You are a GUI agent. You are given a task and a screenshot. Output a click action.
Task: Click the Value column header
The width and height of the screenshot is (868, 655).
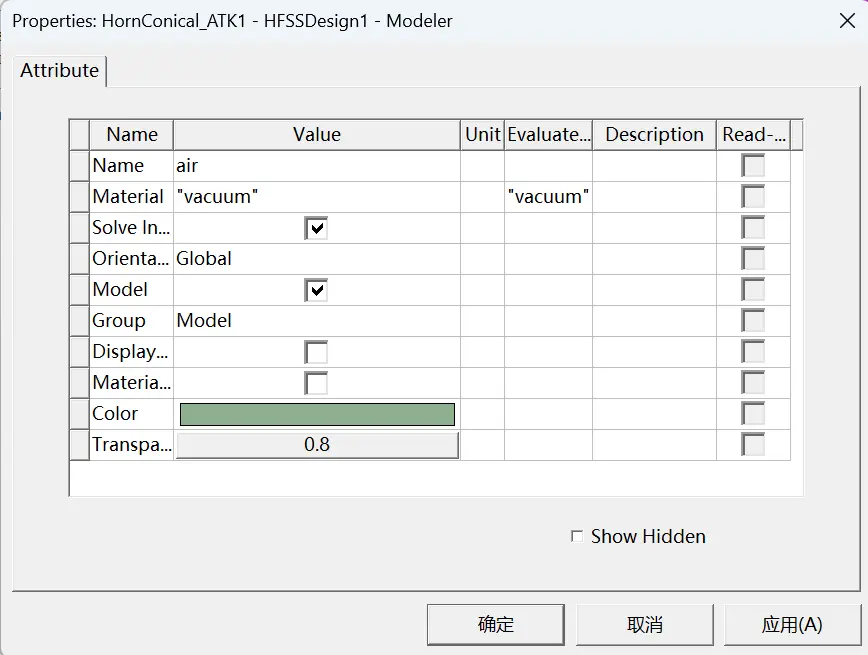click(317, 135)
